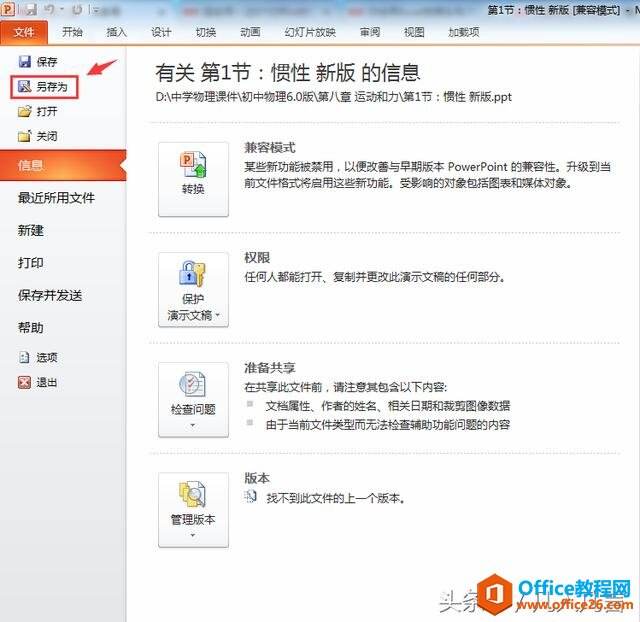Click text 文档属性、作者的姓名 bullet line
640x622 pixels.
pos(387,406)
